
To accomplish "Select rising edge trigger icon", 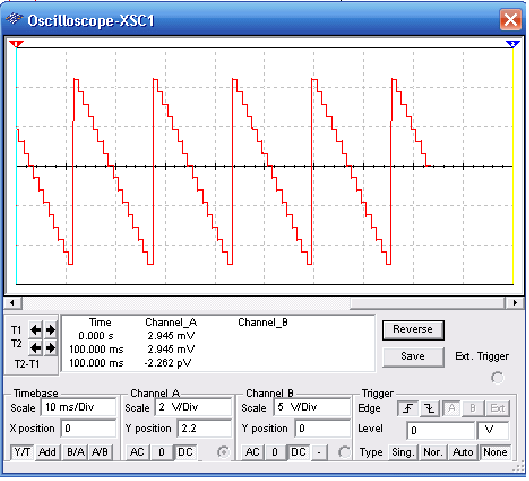I will click(408, 409).
